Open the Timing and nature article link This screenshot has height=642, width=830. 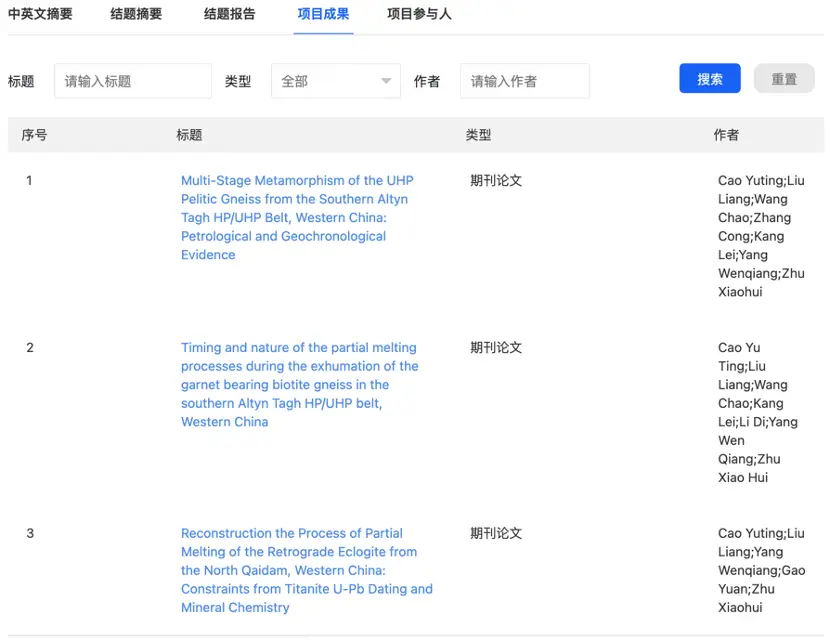pos(298,384)
